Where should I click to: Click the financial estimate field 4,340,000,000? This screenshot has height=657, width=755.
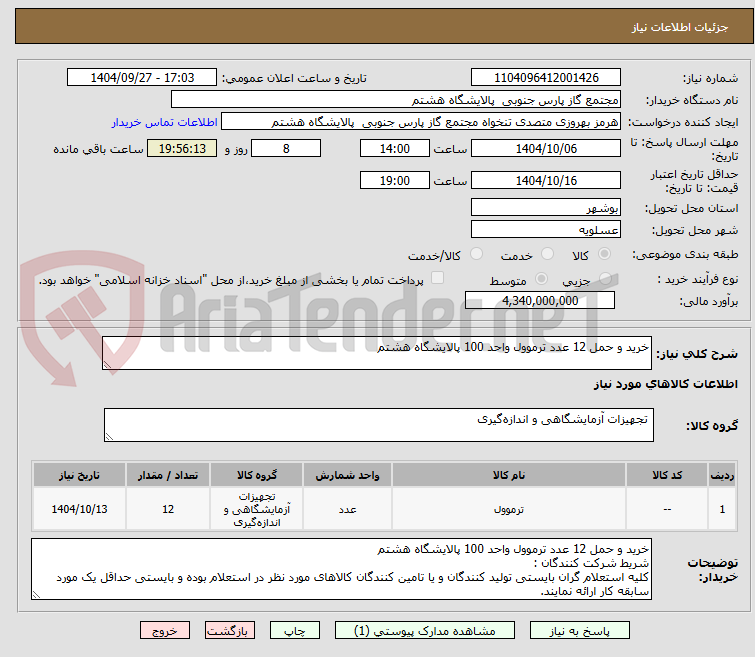540,300
